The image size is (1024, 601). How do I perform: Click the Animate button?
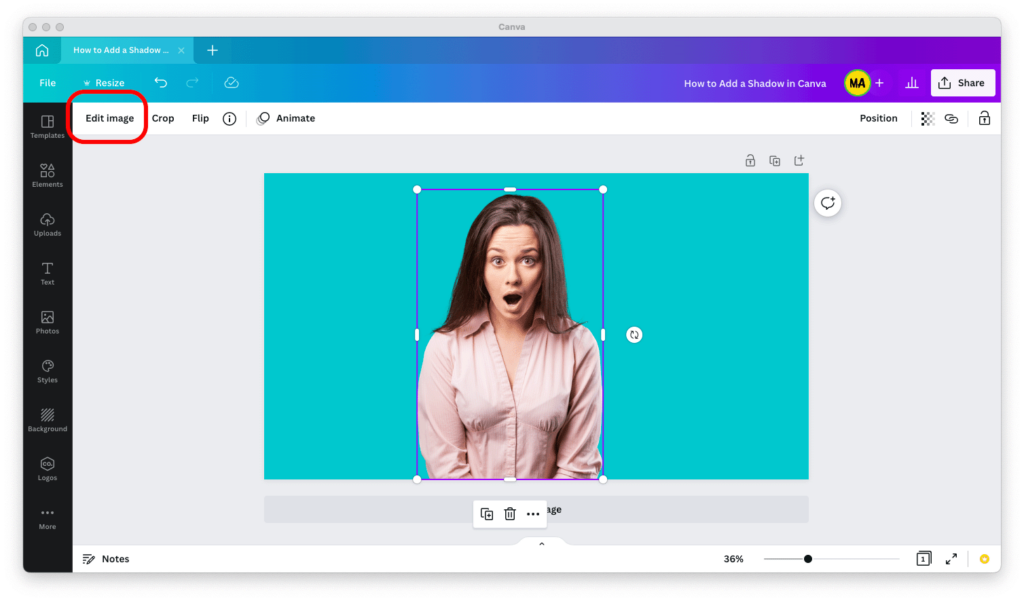point(286,118)
